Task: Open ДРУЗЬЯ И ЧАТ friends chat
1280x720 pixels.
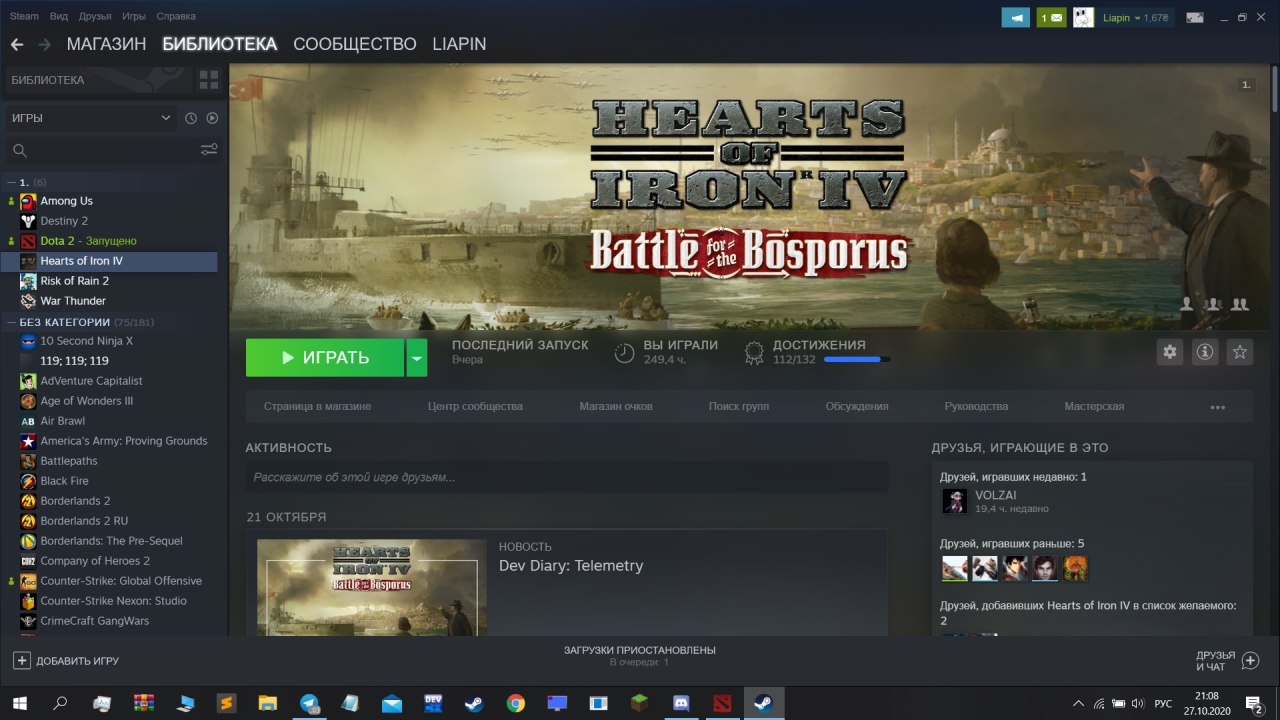Action: click(x=1227, y=661)
